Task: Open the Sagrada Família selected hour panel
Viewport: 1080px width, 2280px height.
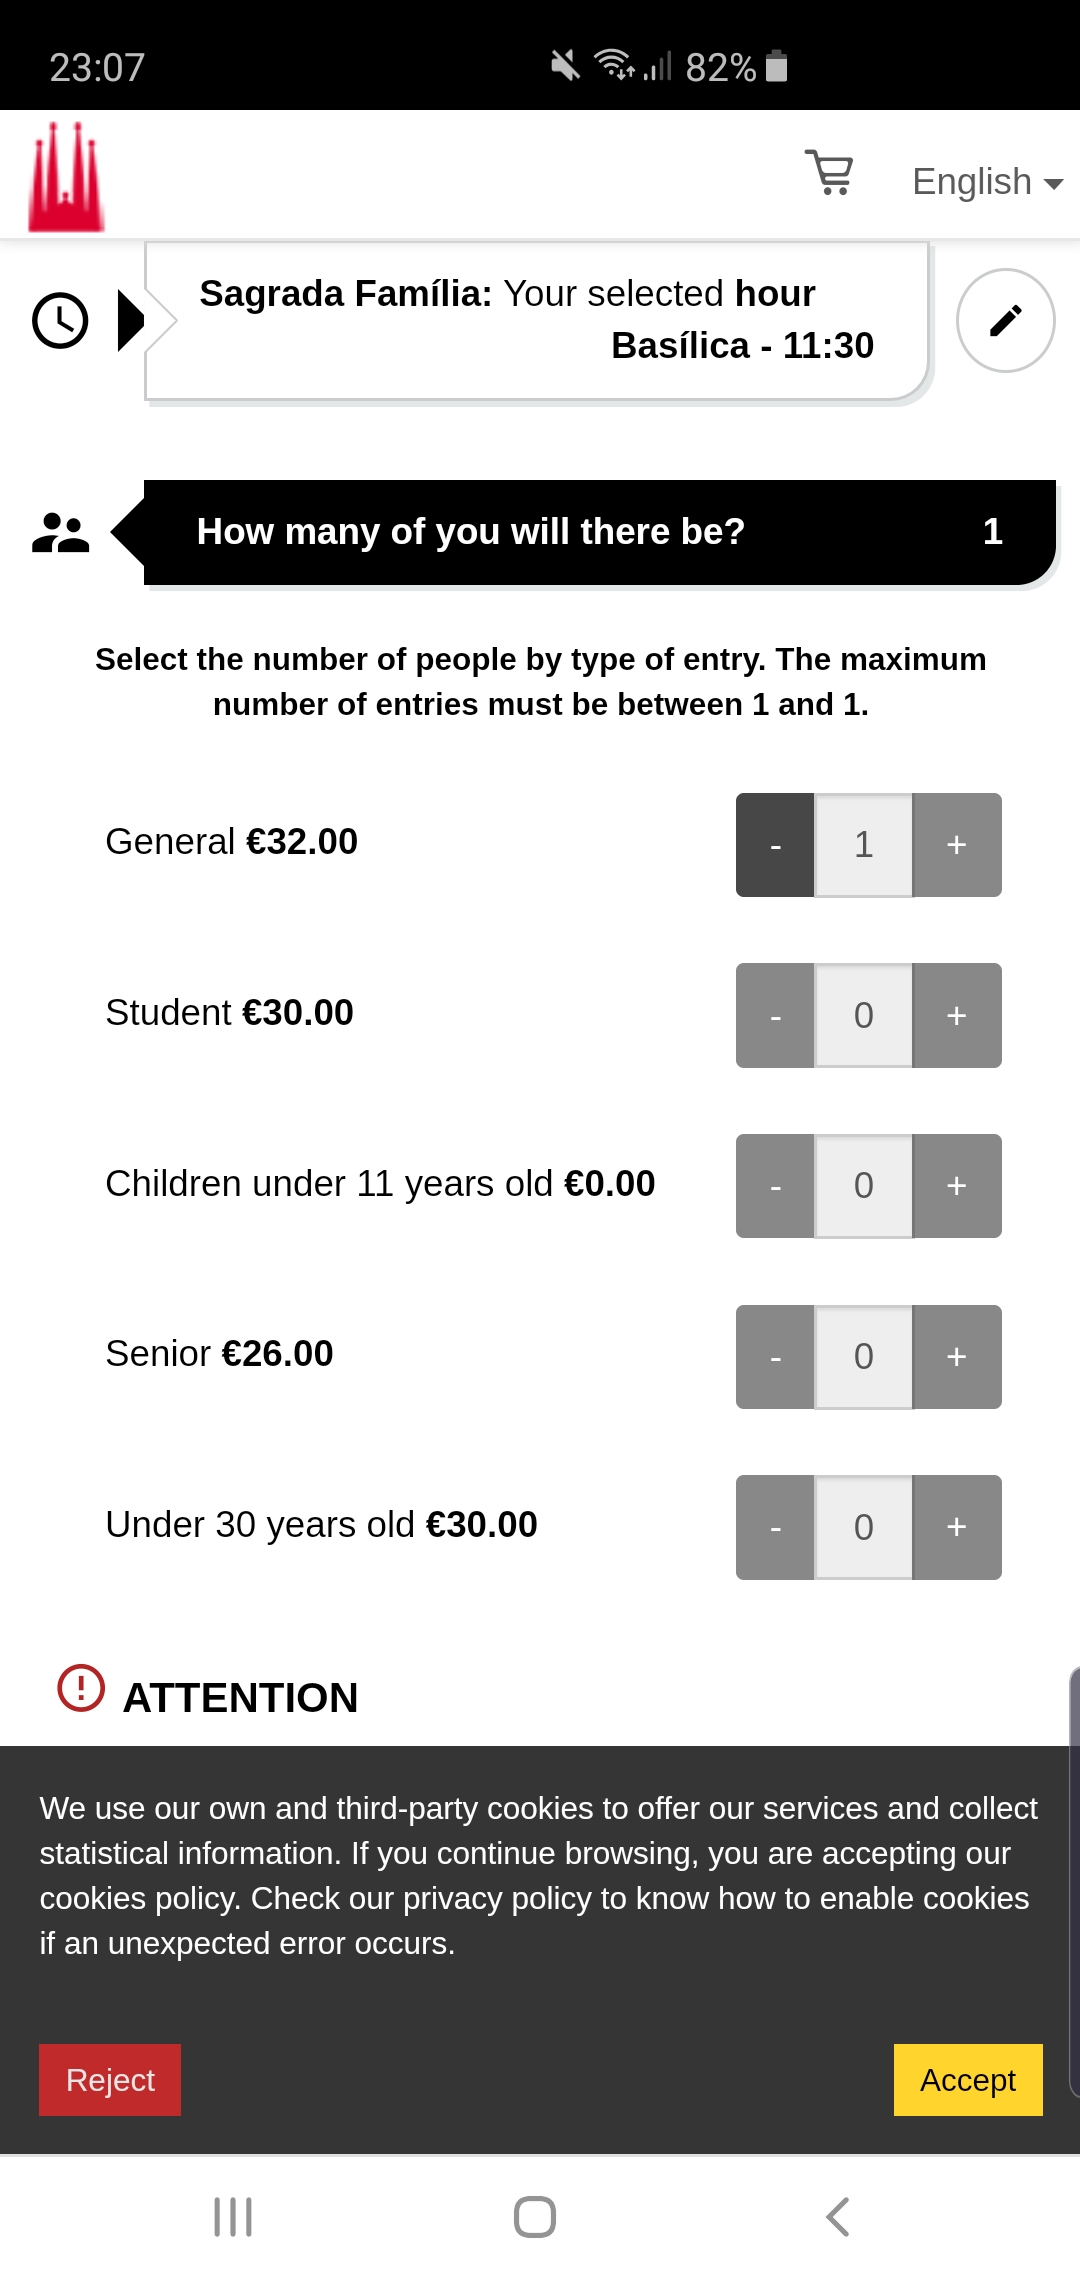Action: tap(536, 320)
